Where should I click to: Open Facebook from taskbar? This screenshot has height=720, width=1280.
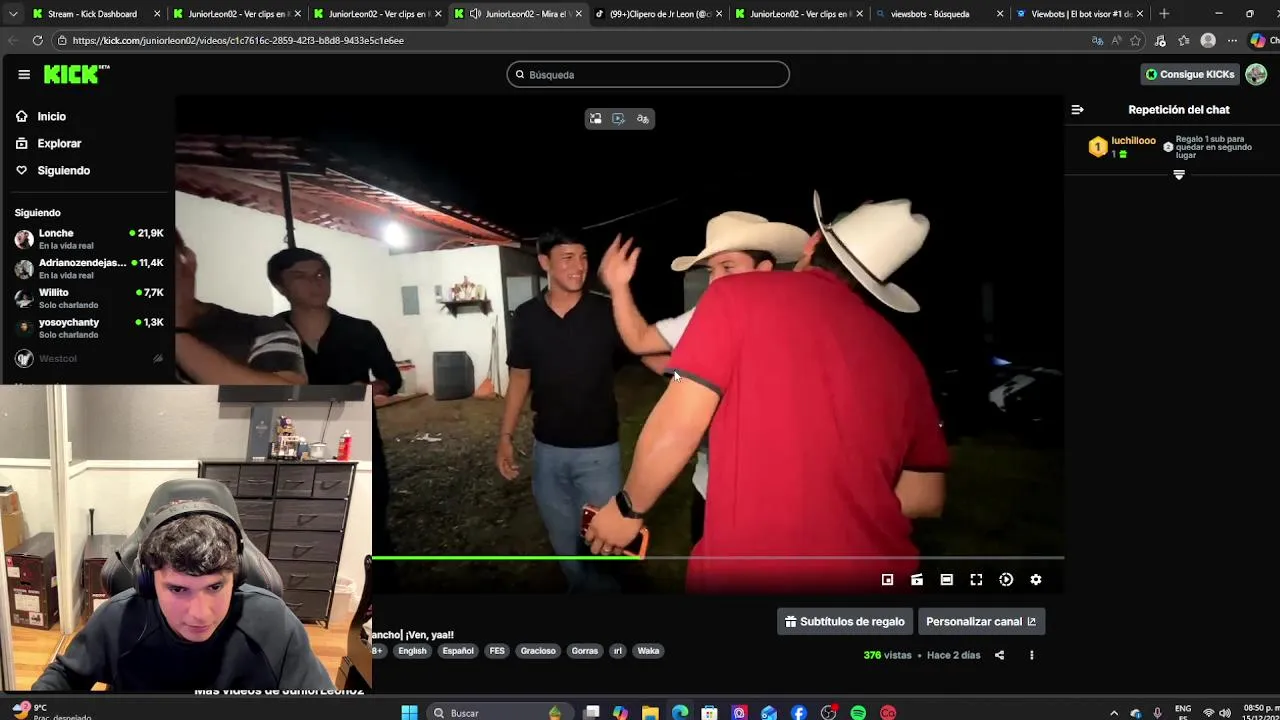[x=799, y=712]
